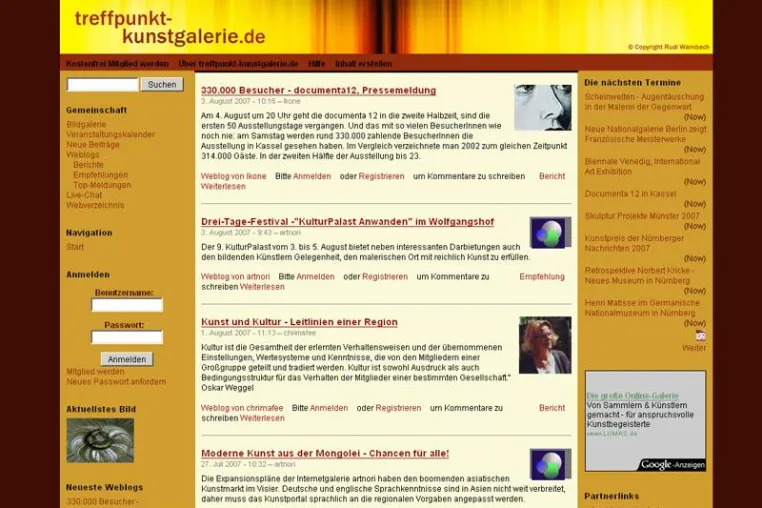Open Weblog von Ikone link
Viewport: 762px width, 508px height.
tap(233, 176)
